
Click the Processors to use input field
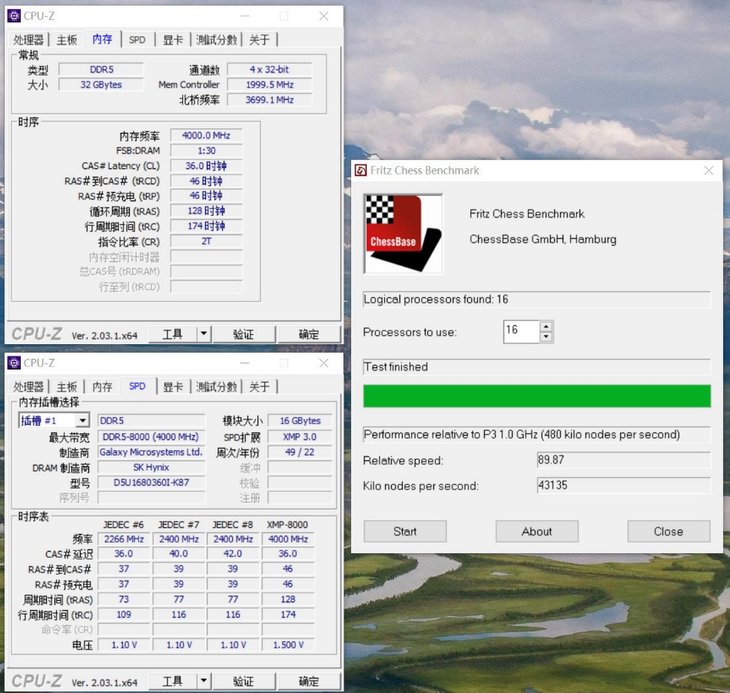(521, 331)
